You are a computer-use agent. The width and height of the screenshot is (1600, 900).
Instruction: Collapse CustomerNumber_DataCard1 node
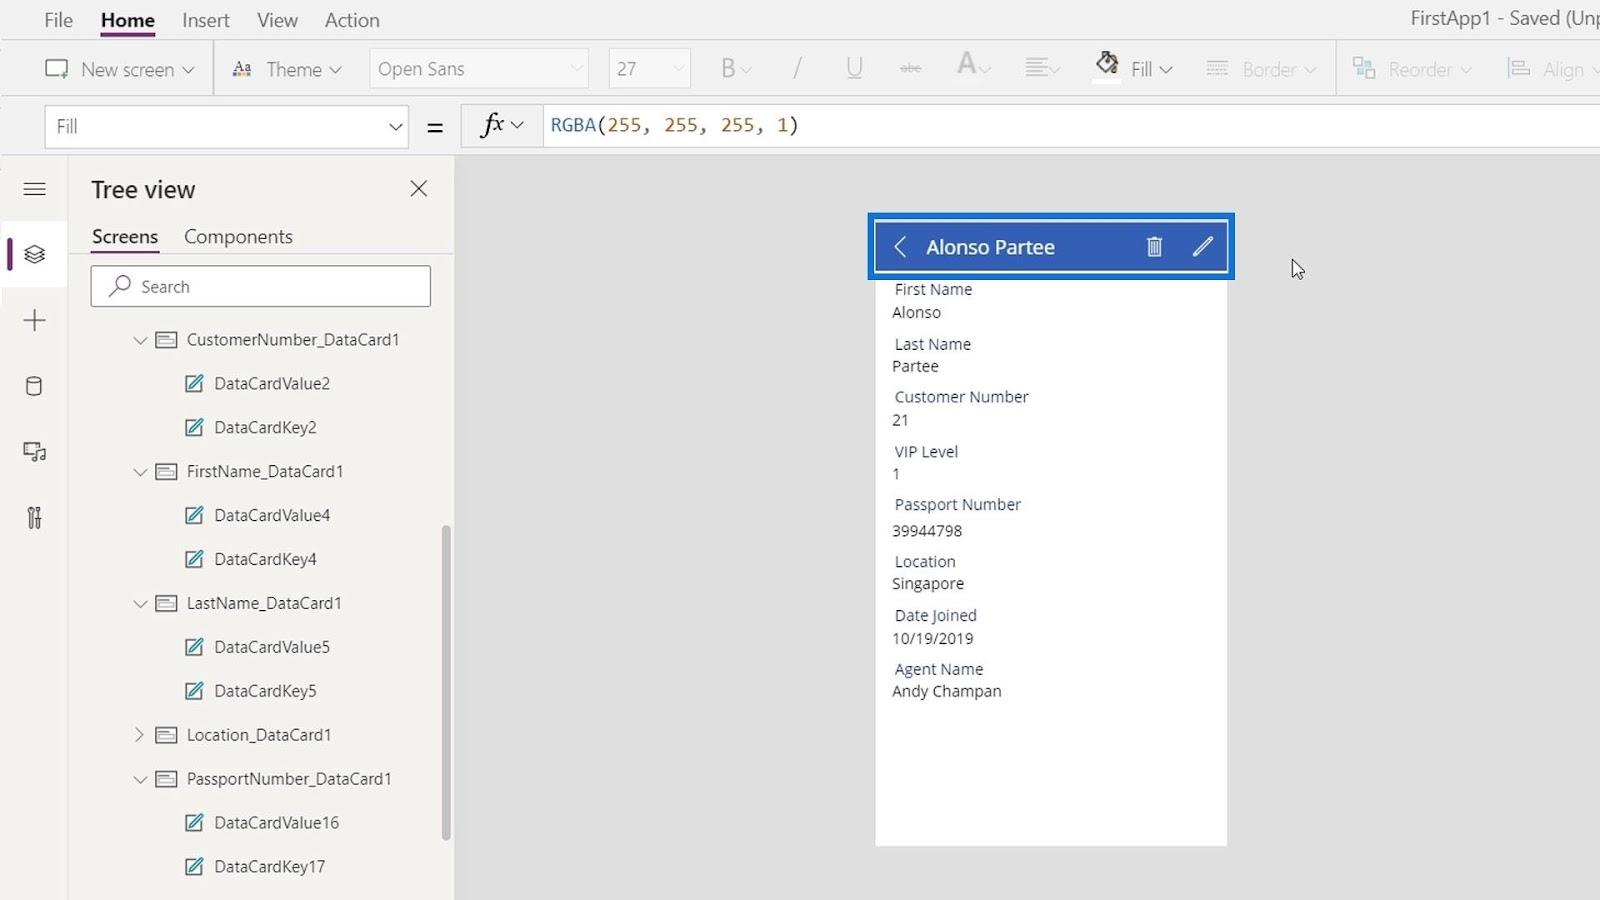140,340
